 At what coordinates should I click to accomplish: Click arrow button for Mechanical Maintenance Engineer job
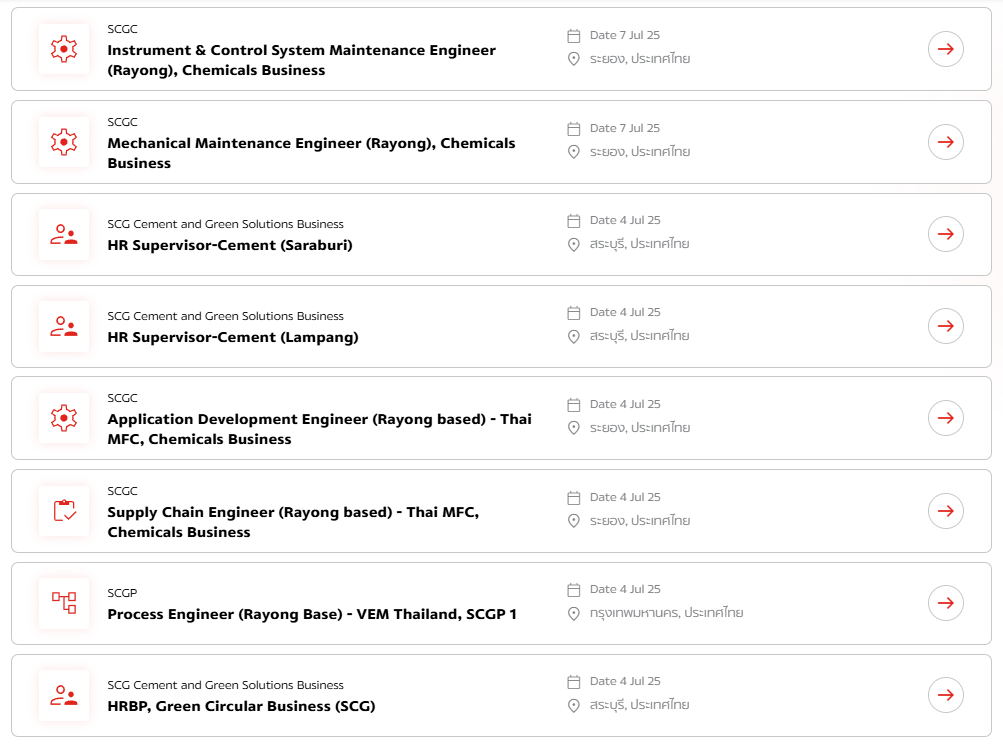click(945, 142)
